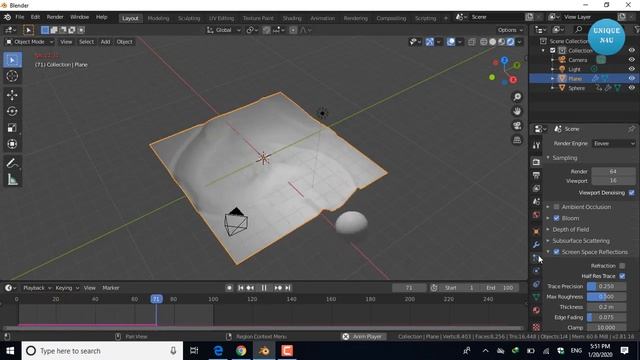Select the Select Box tool

click(12, 60)
